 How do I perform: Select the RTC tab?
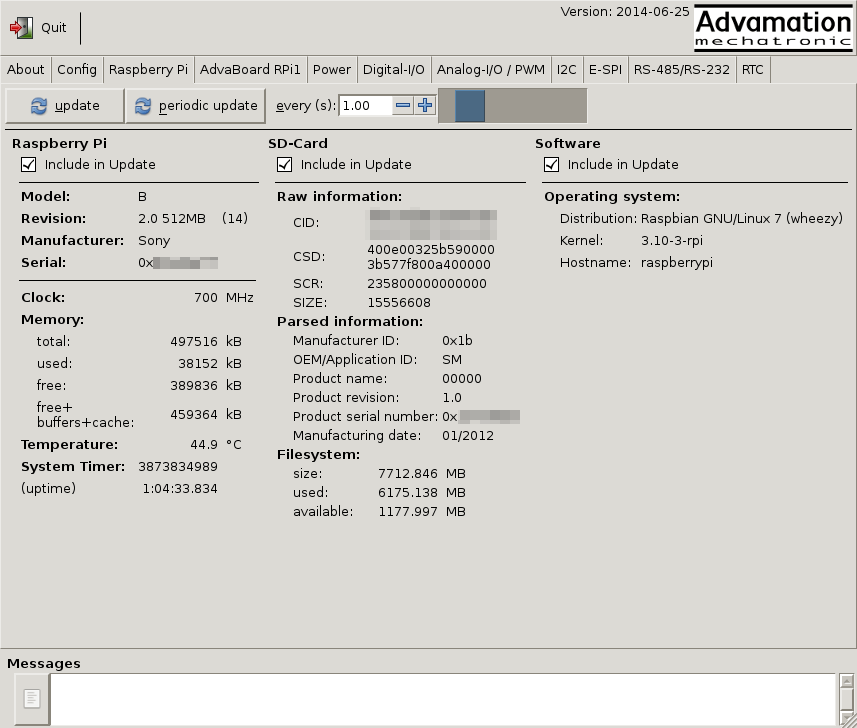[x=753, y=70]
